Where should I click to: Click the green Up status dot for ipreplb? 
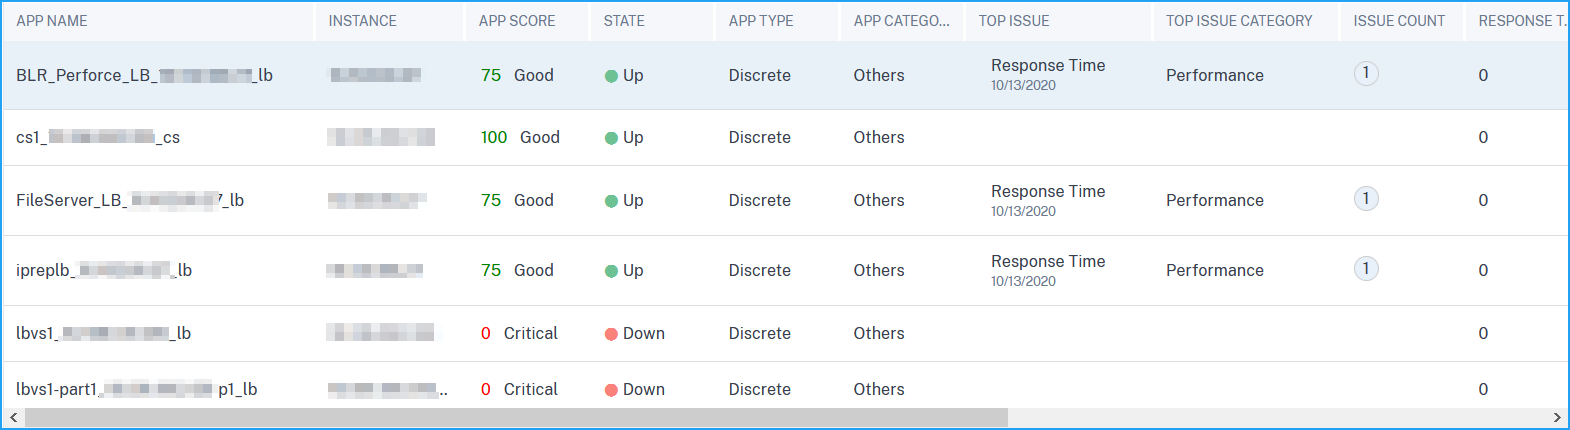coord(611,271)
